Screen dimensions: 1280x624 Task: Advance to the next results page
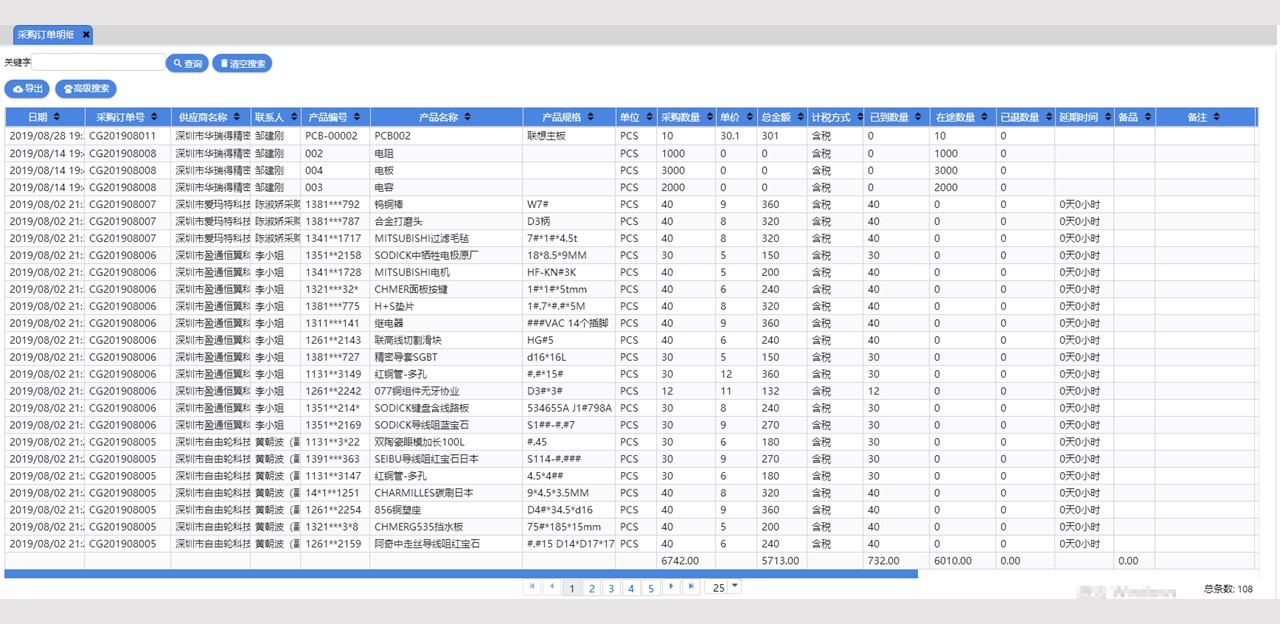point(671,587)
